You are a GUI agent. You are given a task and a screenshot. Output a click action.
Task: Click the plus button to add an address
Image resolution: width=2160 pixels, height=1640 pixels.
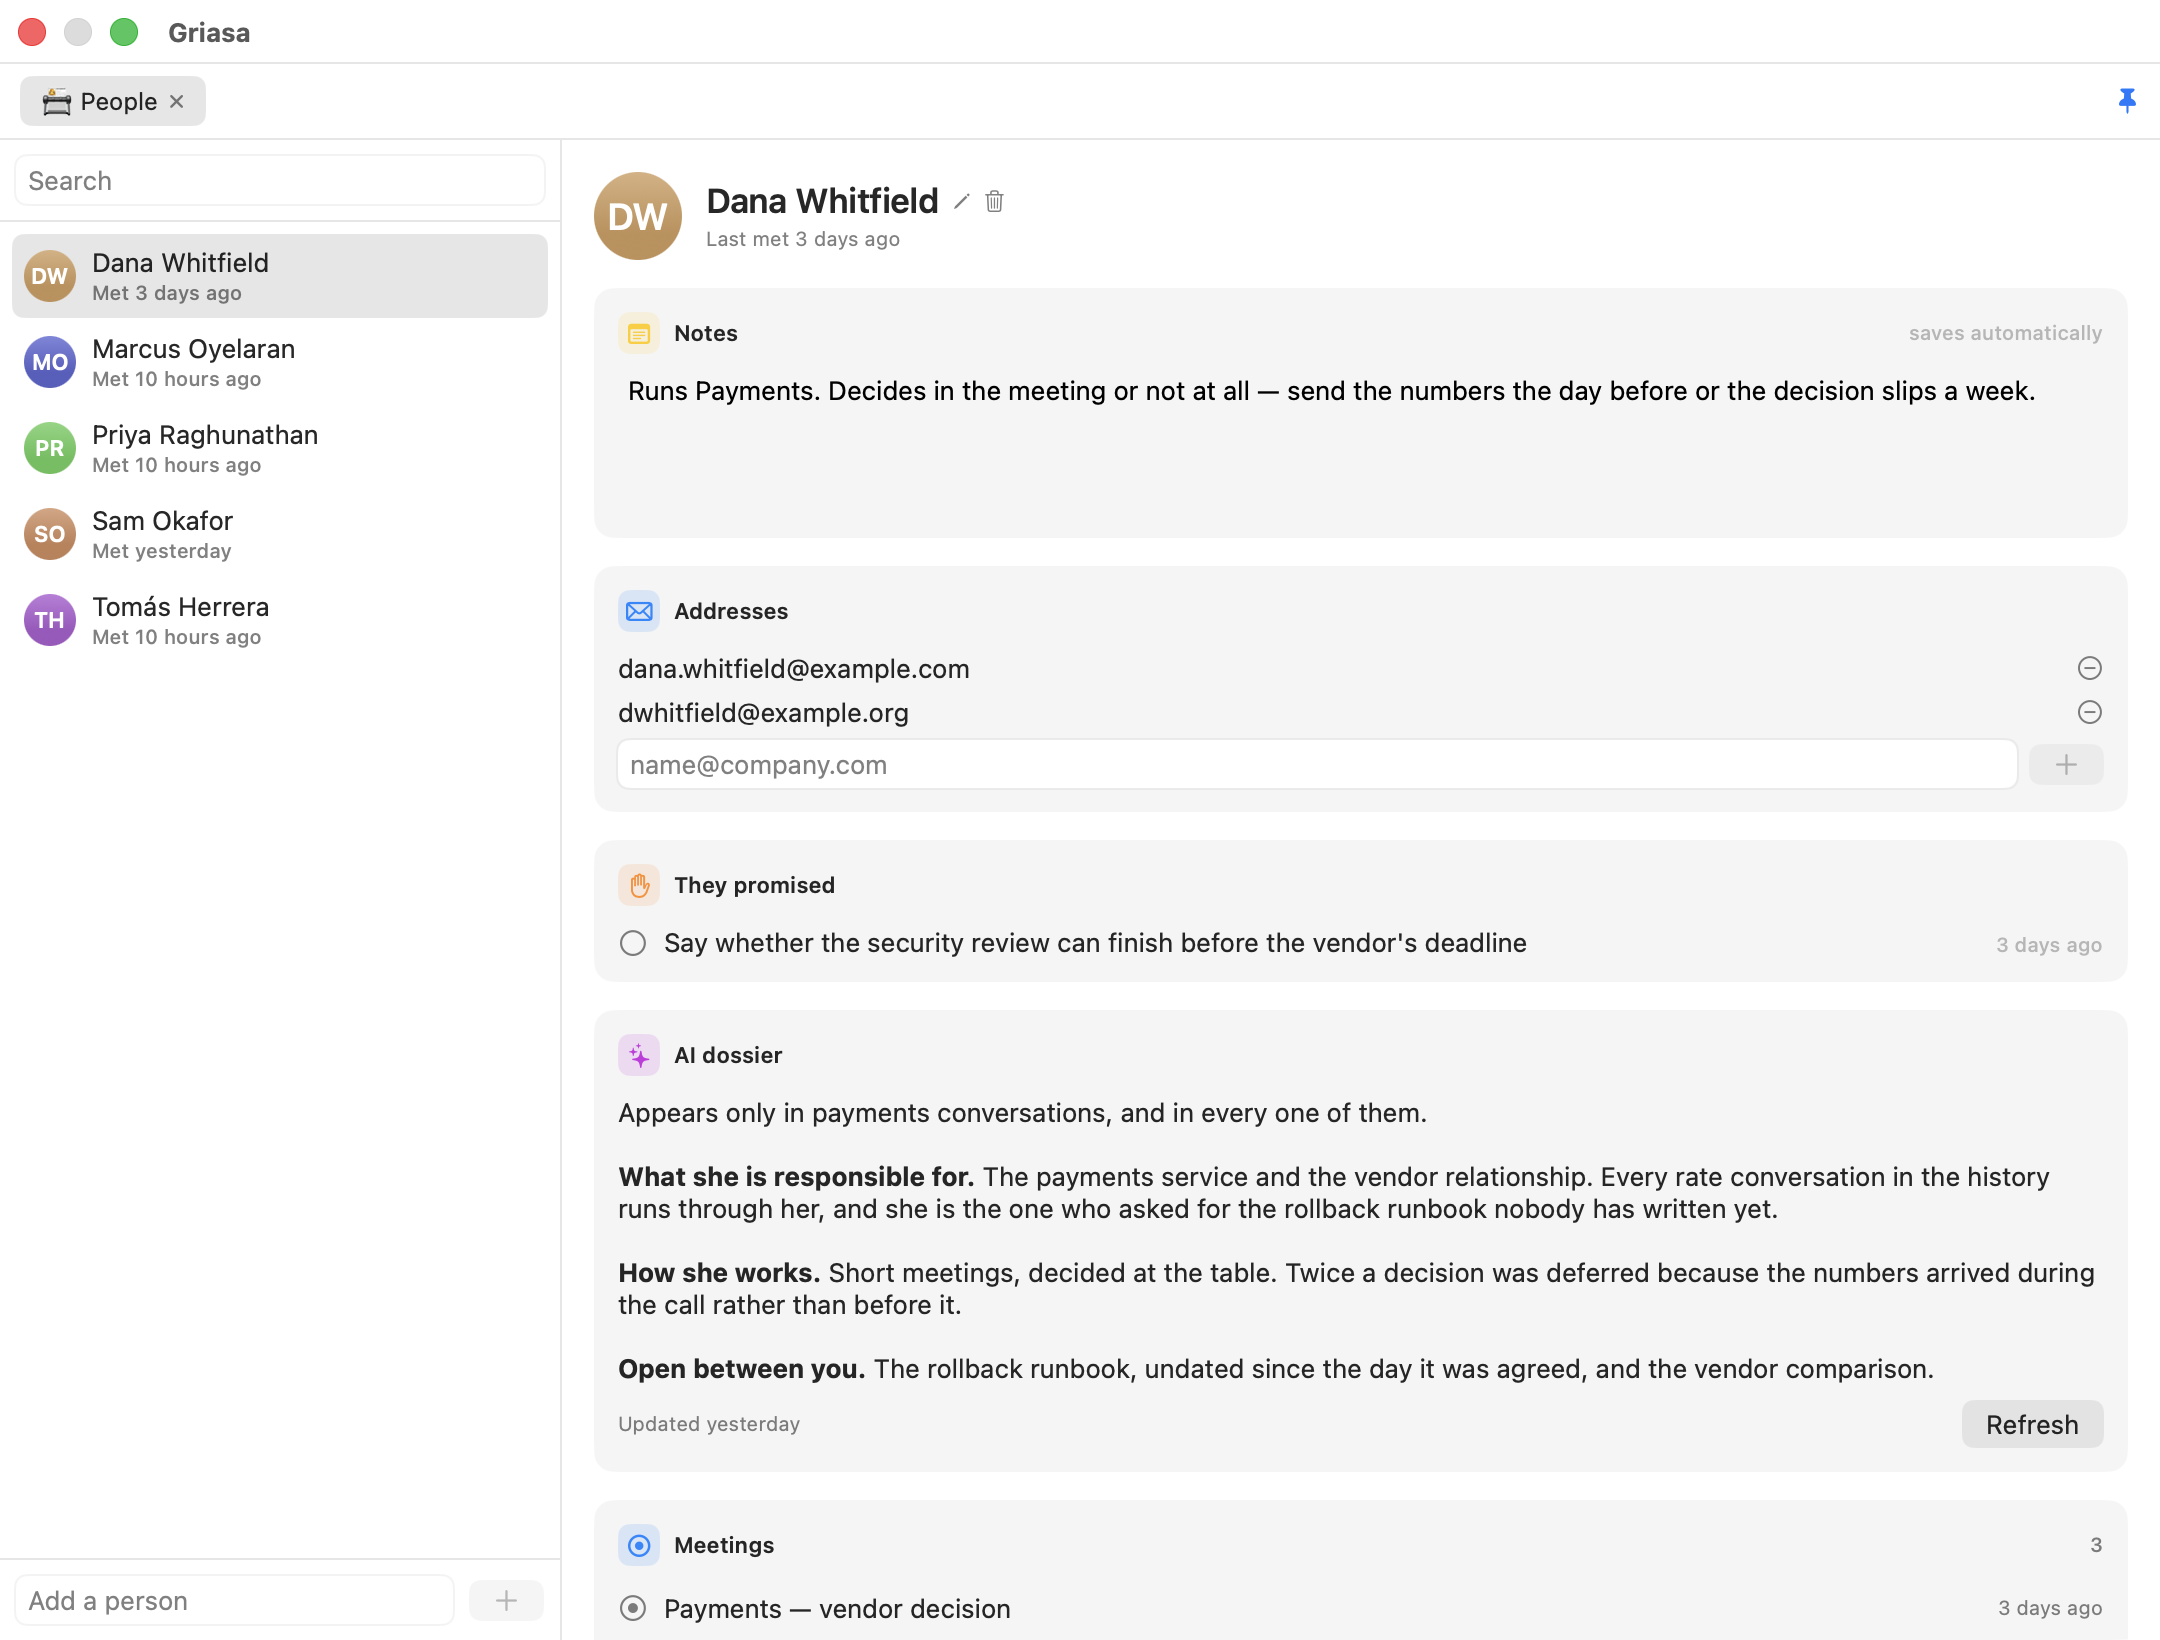pyautogui.click(x=2066, y=765)
